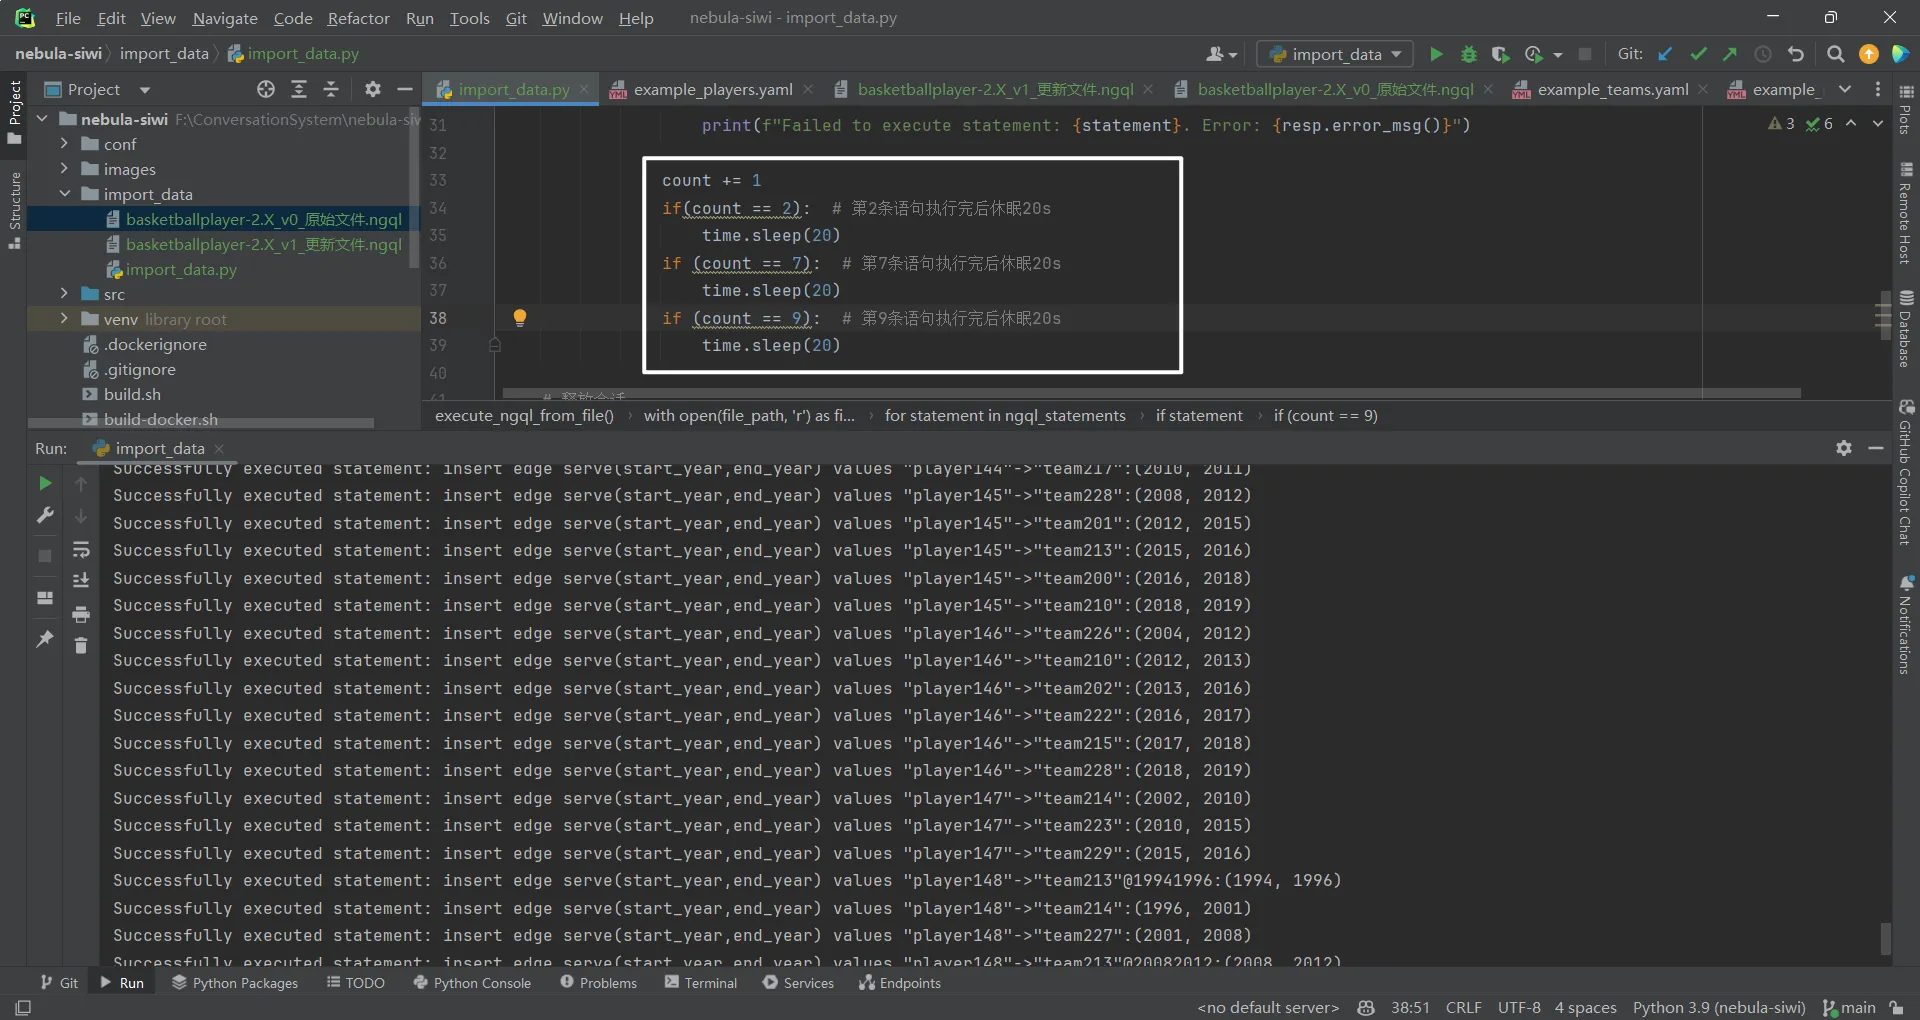The width and height of the screenshot is (1920, 1020).
Task: Print the Run console output
Action: 81,614
